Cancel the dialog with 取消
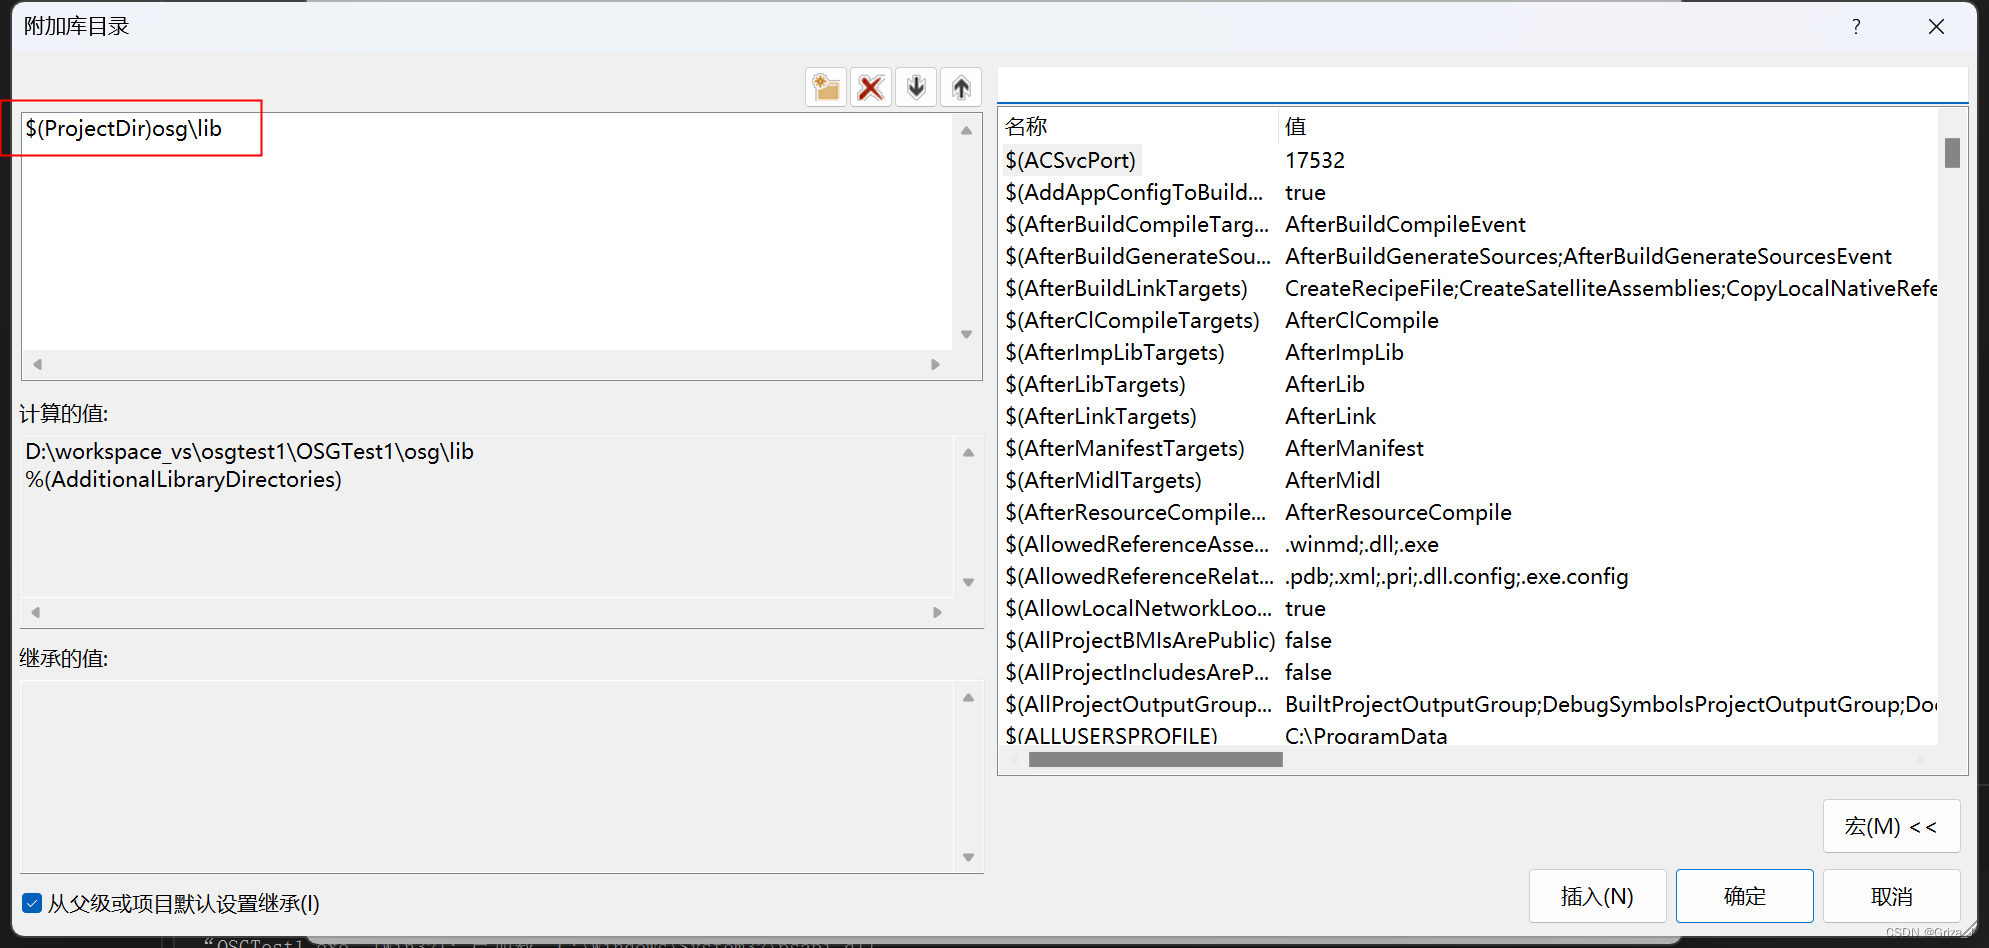Image resolution: width=1989 pixels, height=948 pixels. click(1890, 895)
